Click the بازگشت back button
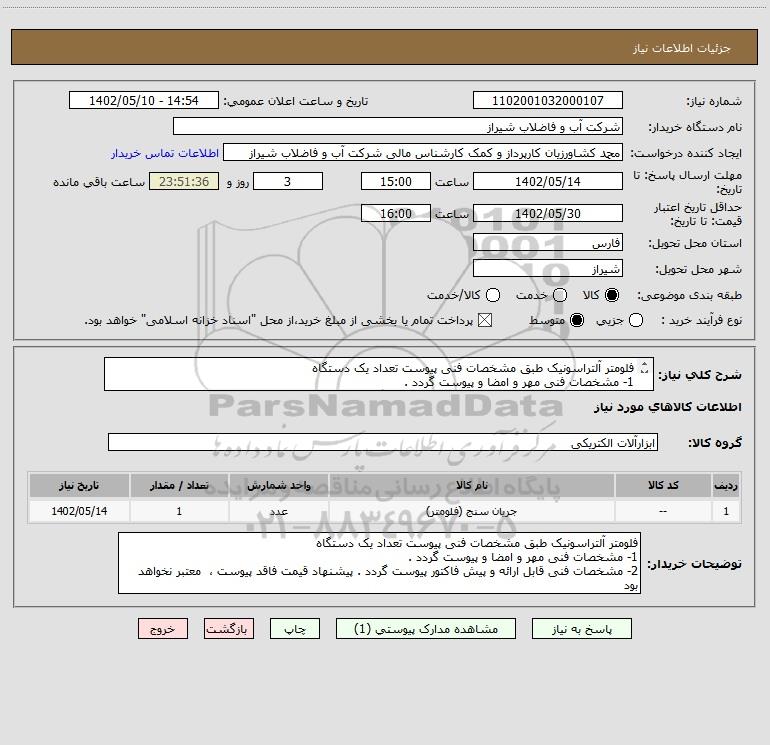Viewport: 770px width, 745px height. point(229,629)
